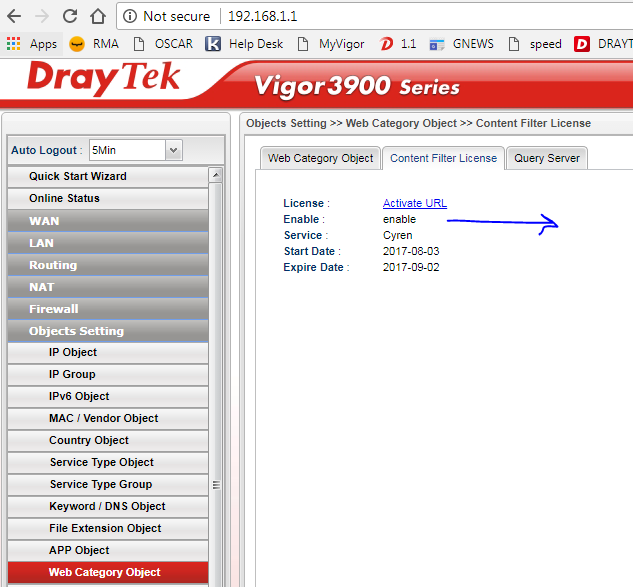Click the sidebar scrollbar grip handle
Viewport: 633px width, 587px height.
click(x=216, y=485)
